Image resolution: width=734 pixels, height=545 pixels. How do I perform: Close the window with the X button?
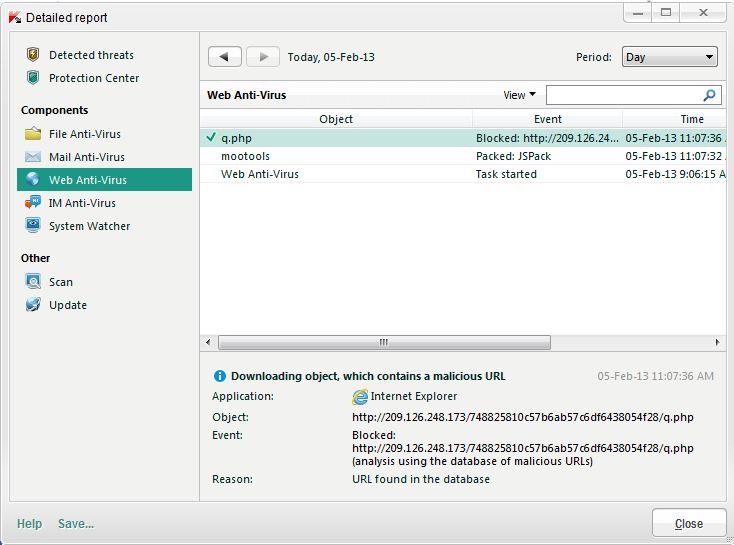pos(703,13)
